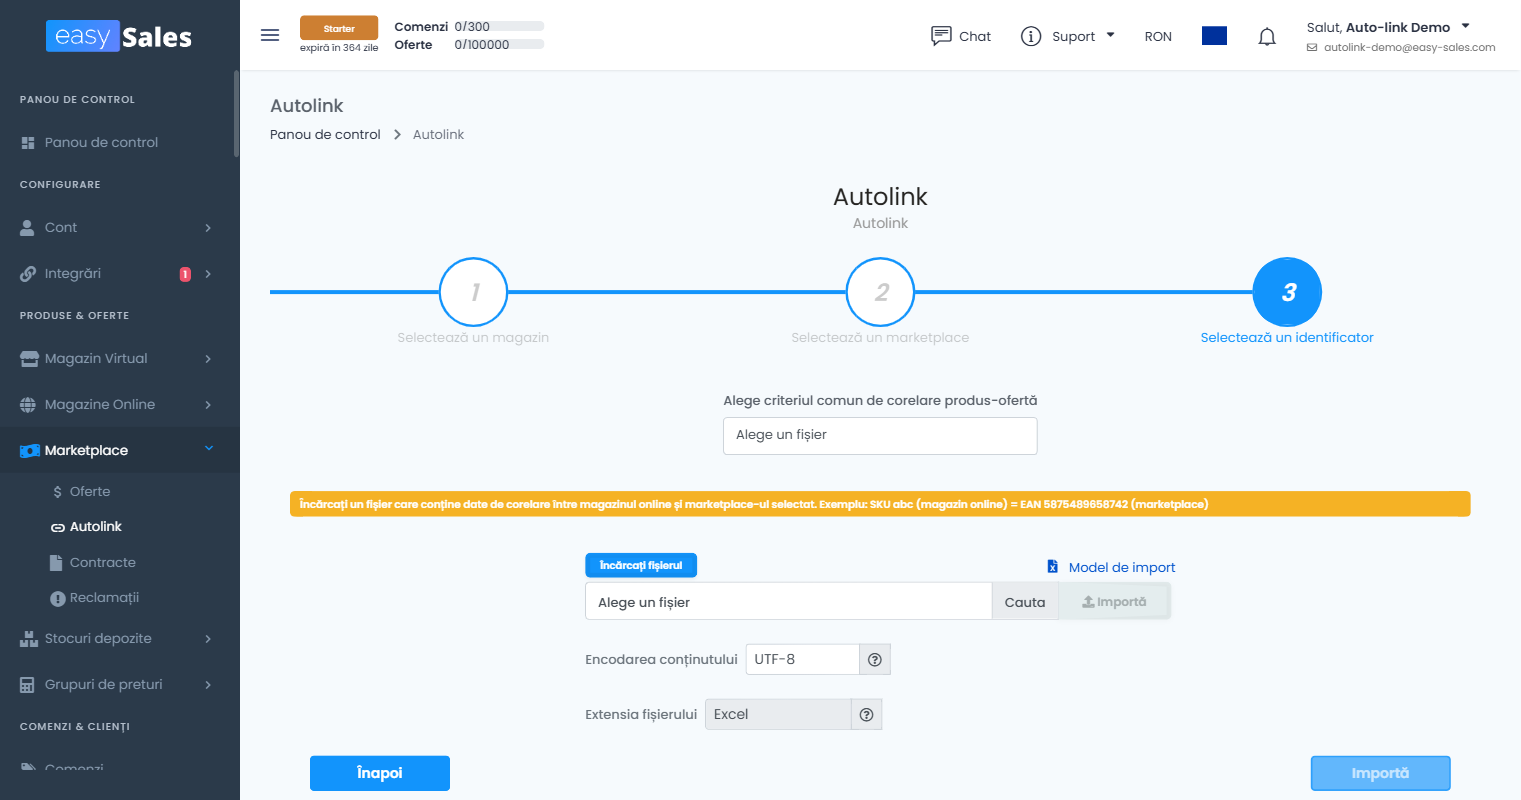The width and height of the screenshot is (1521, 800).
Task: Click the Suport info circle icon
Action: (x=1031, y=36)
